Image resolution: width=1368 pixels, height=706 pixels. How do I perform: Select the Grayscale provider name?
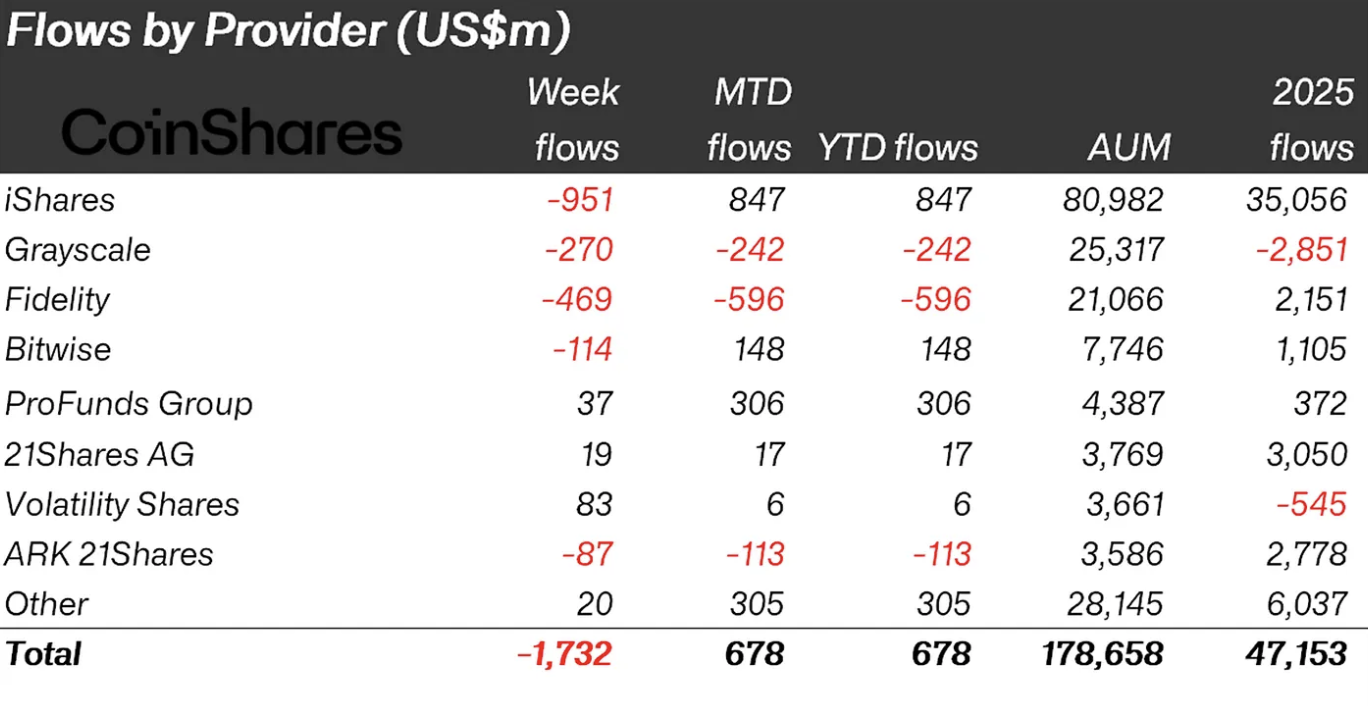pos(78,250)
